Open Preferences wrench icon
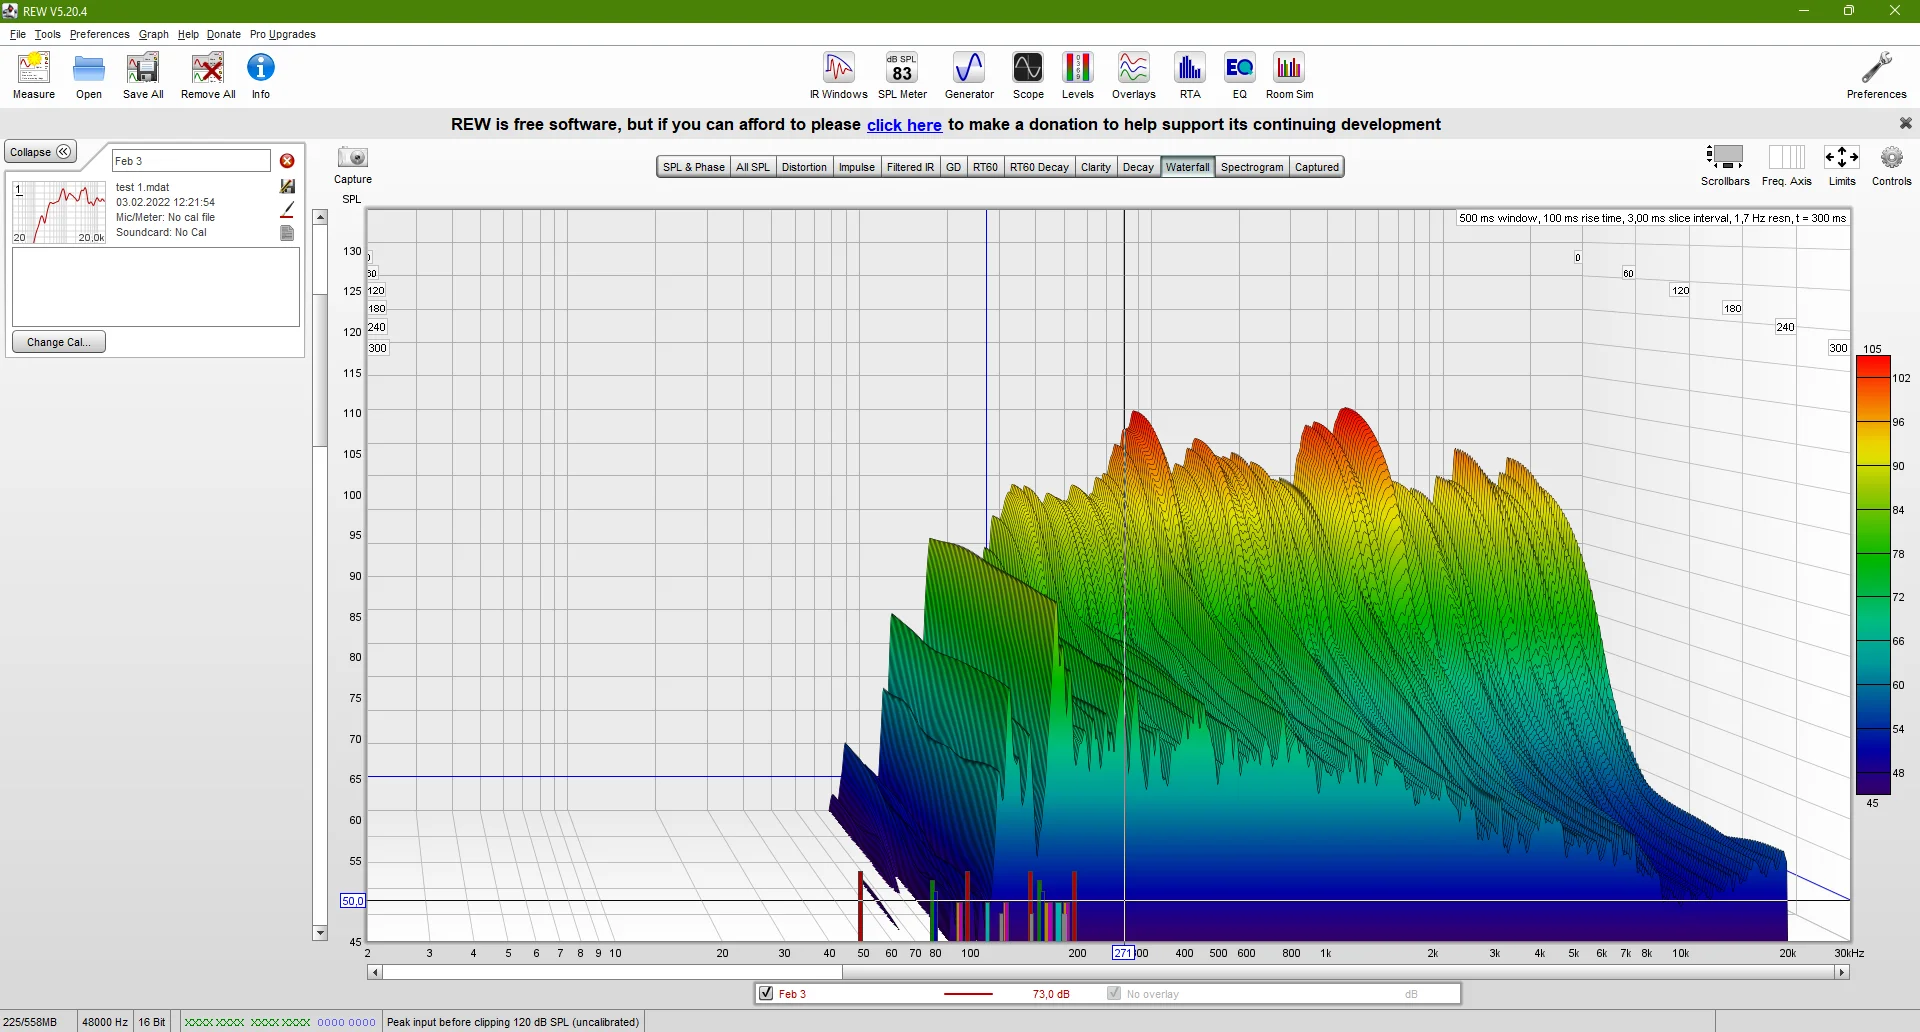1920x1032 pixels. [1876, 75]
